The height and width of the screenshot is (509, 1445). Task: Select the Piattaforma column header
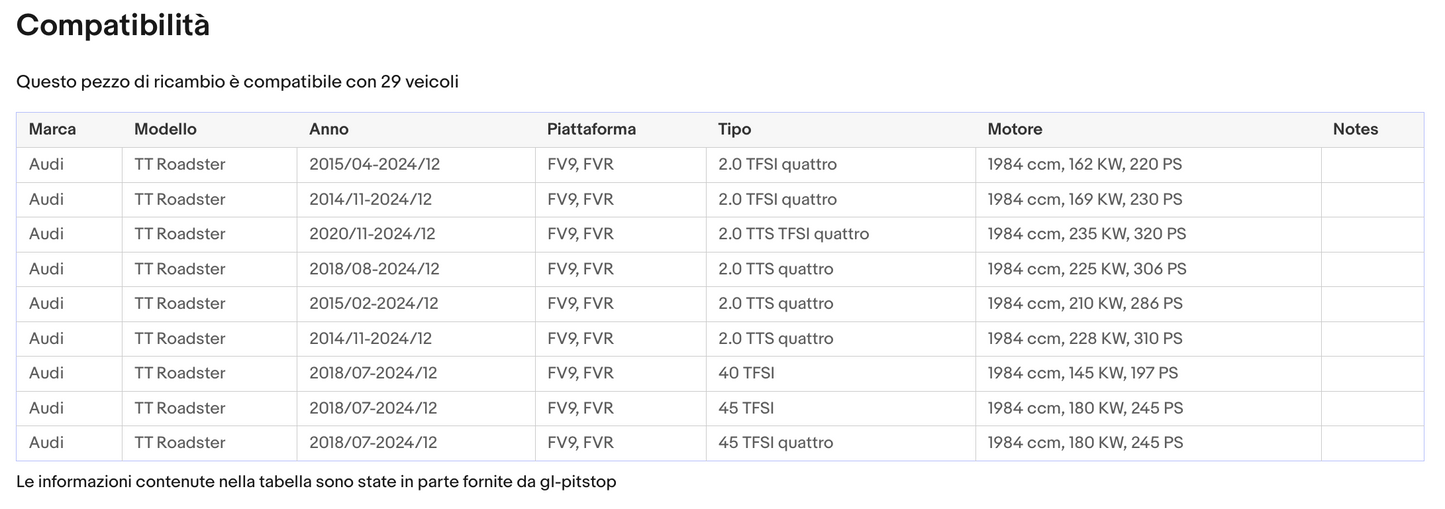point(591,129)
